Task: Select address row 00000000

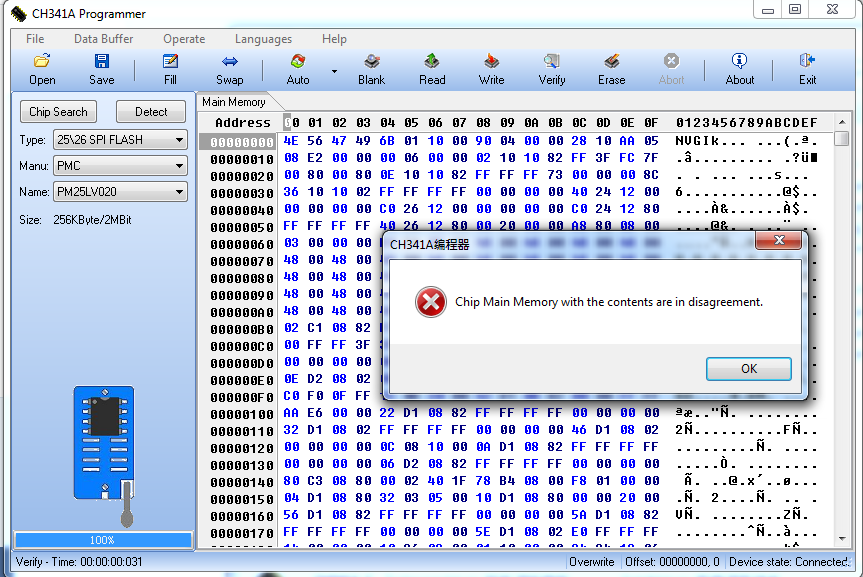Action: tap(242, 142)
